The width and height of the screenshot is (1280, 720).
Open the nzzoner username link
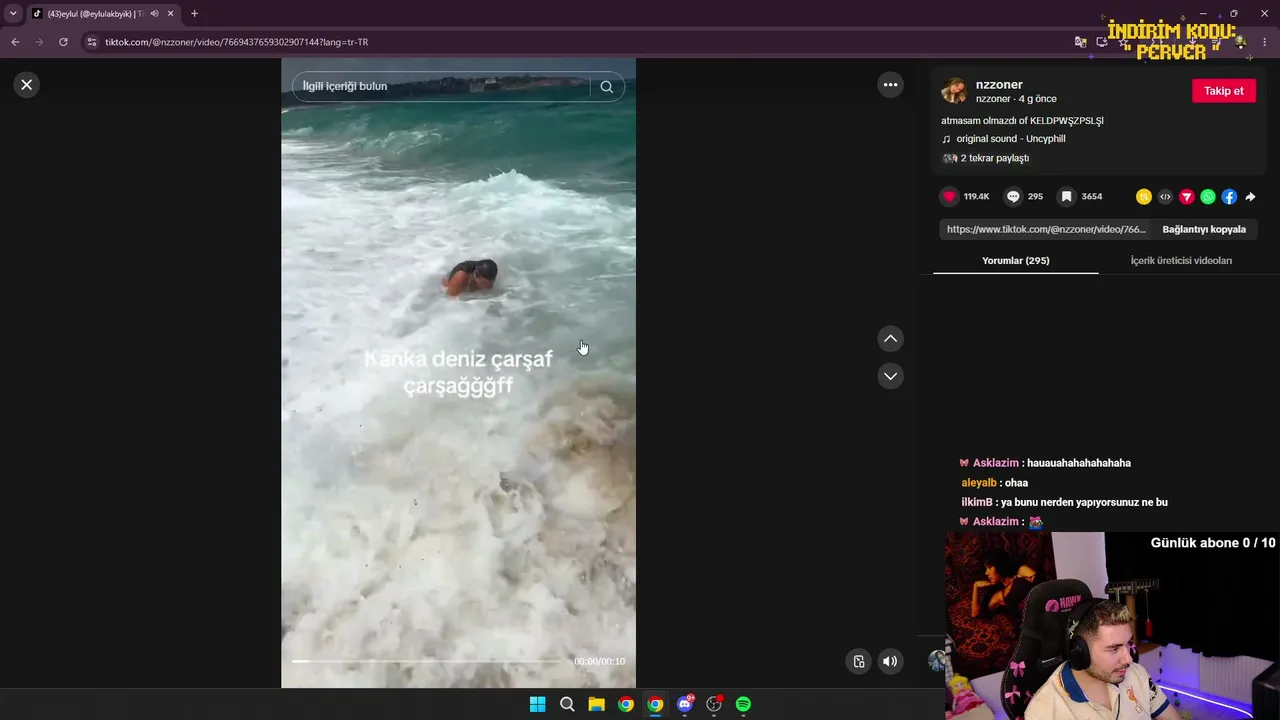pyautogui.click(x=999, y=85)
